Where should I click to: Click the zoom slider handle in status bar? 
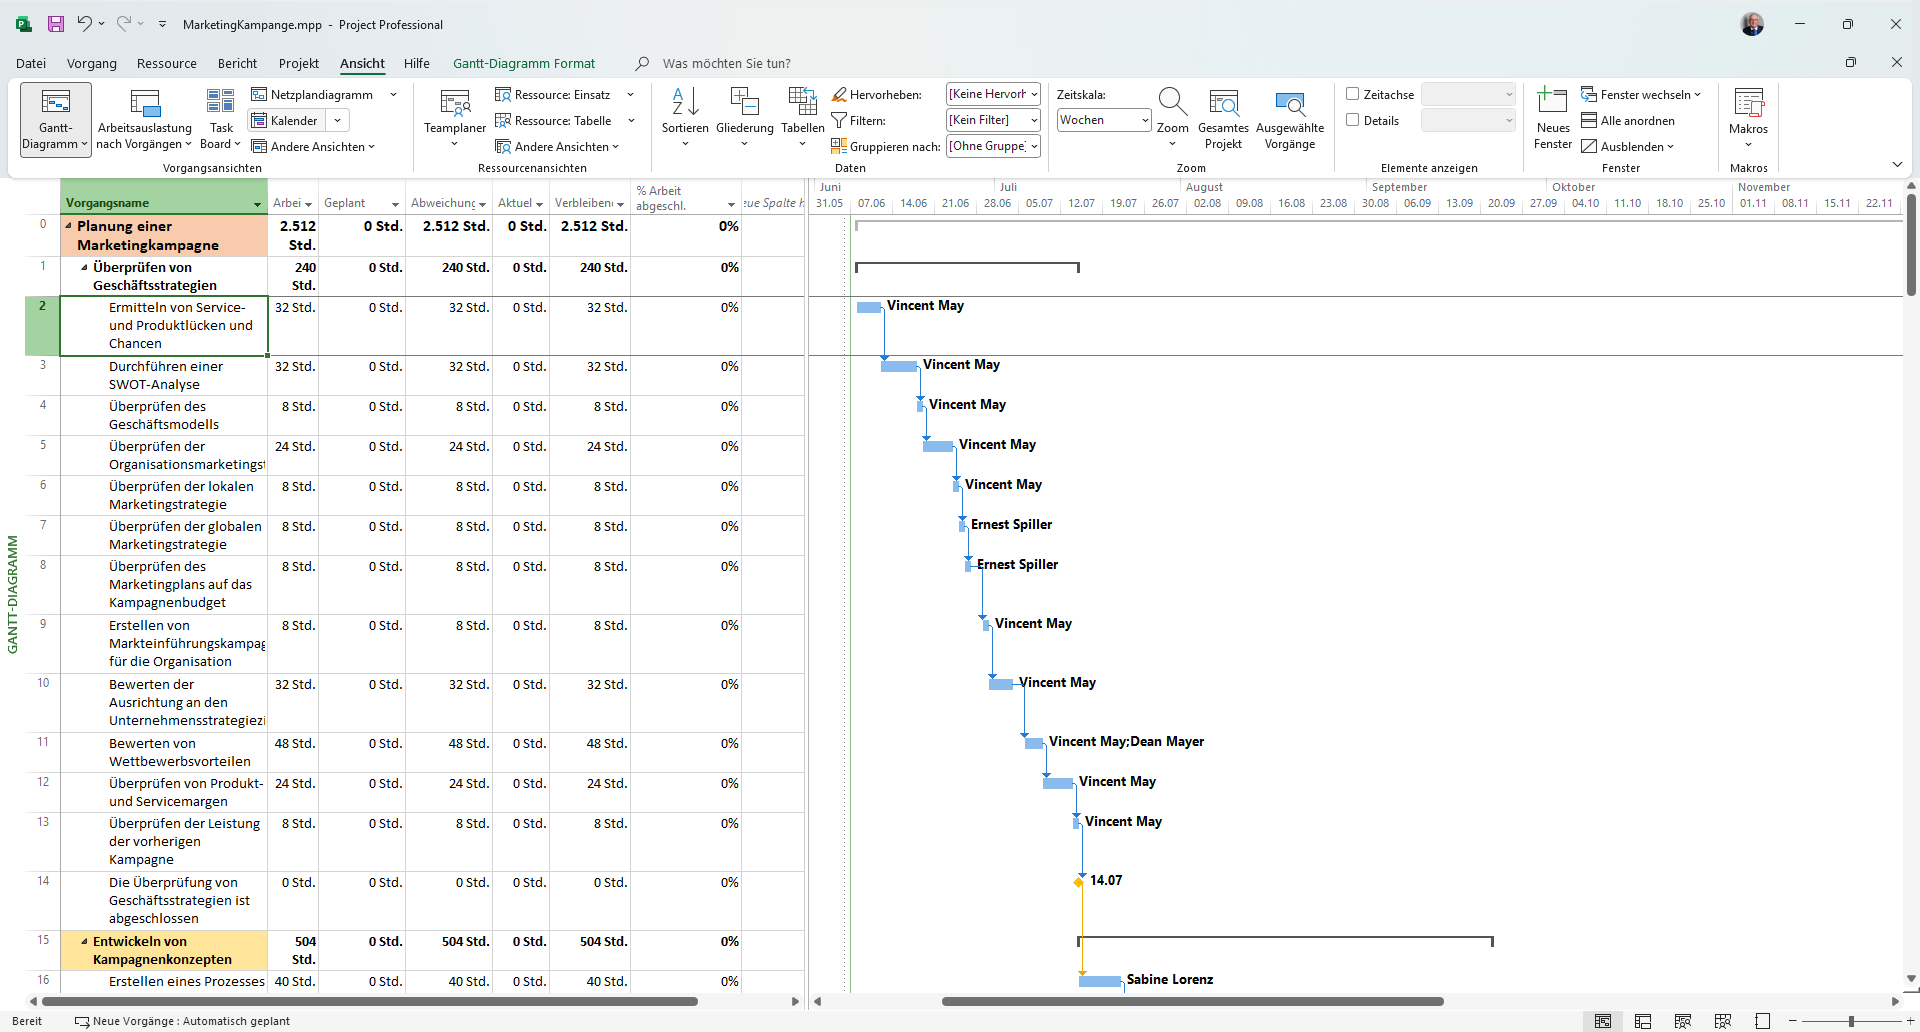(x=1851, y=1021)
